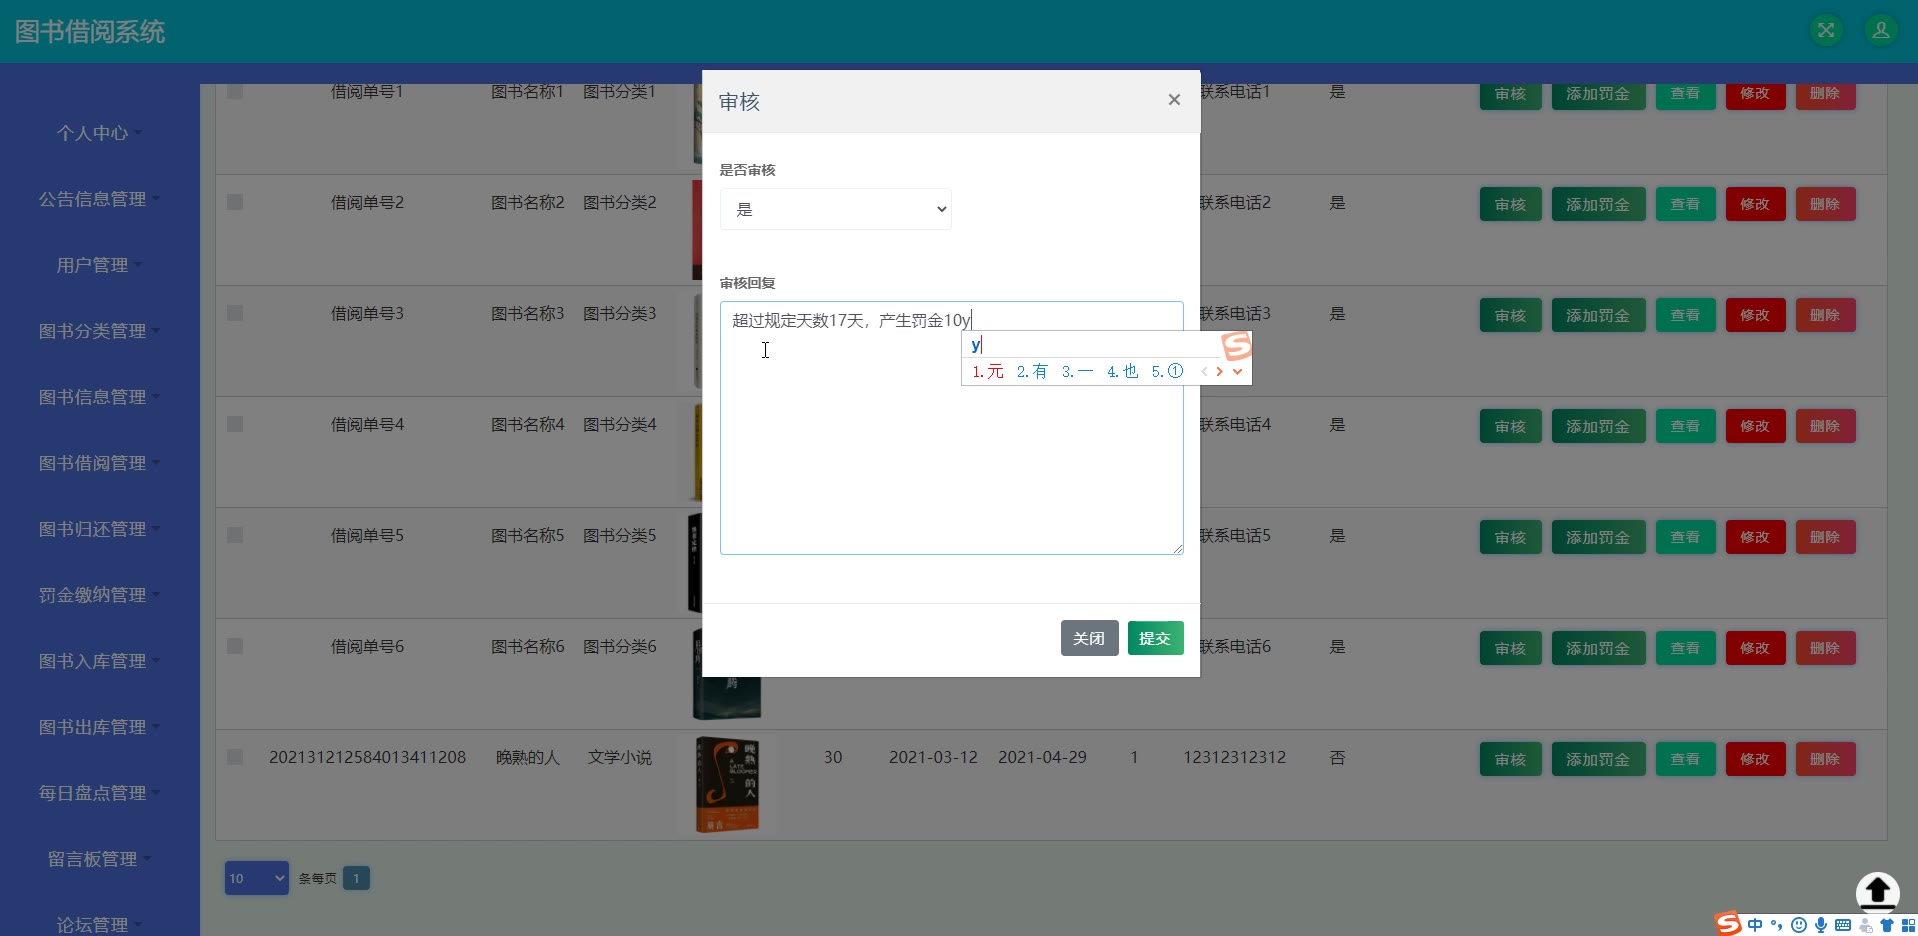This screenshot has width=1918, height=936.
Task: Expand 用户管理 in the sidebar
Action: [x=100, y=265]
